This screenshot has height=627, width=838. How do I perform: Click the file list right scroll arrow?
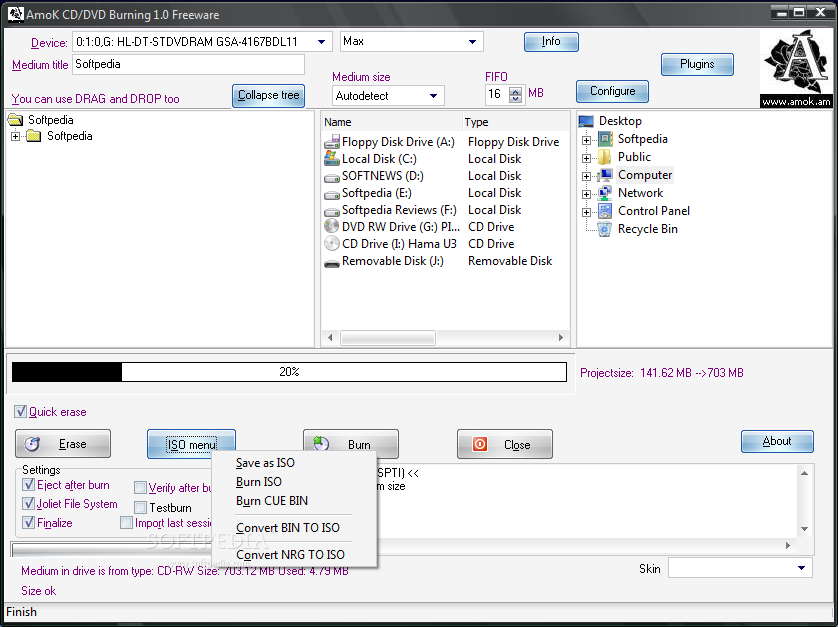click(561, 338)
